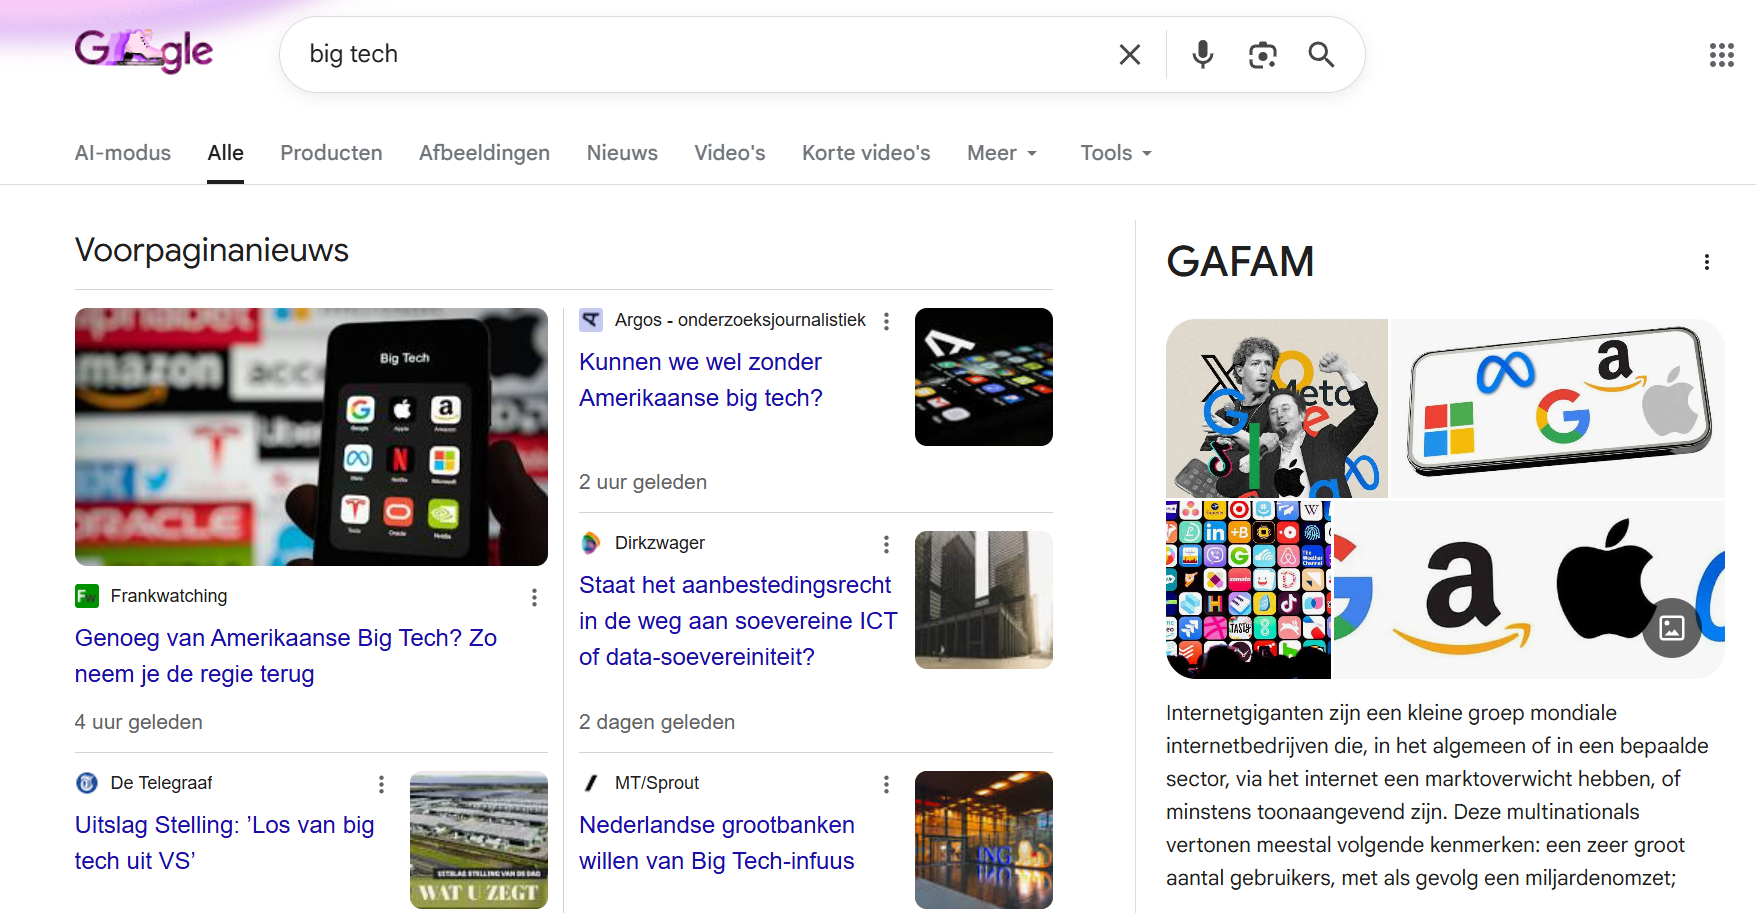Switch to the Nieuws tab
Screen dimensions: 1756x913
622,153
